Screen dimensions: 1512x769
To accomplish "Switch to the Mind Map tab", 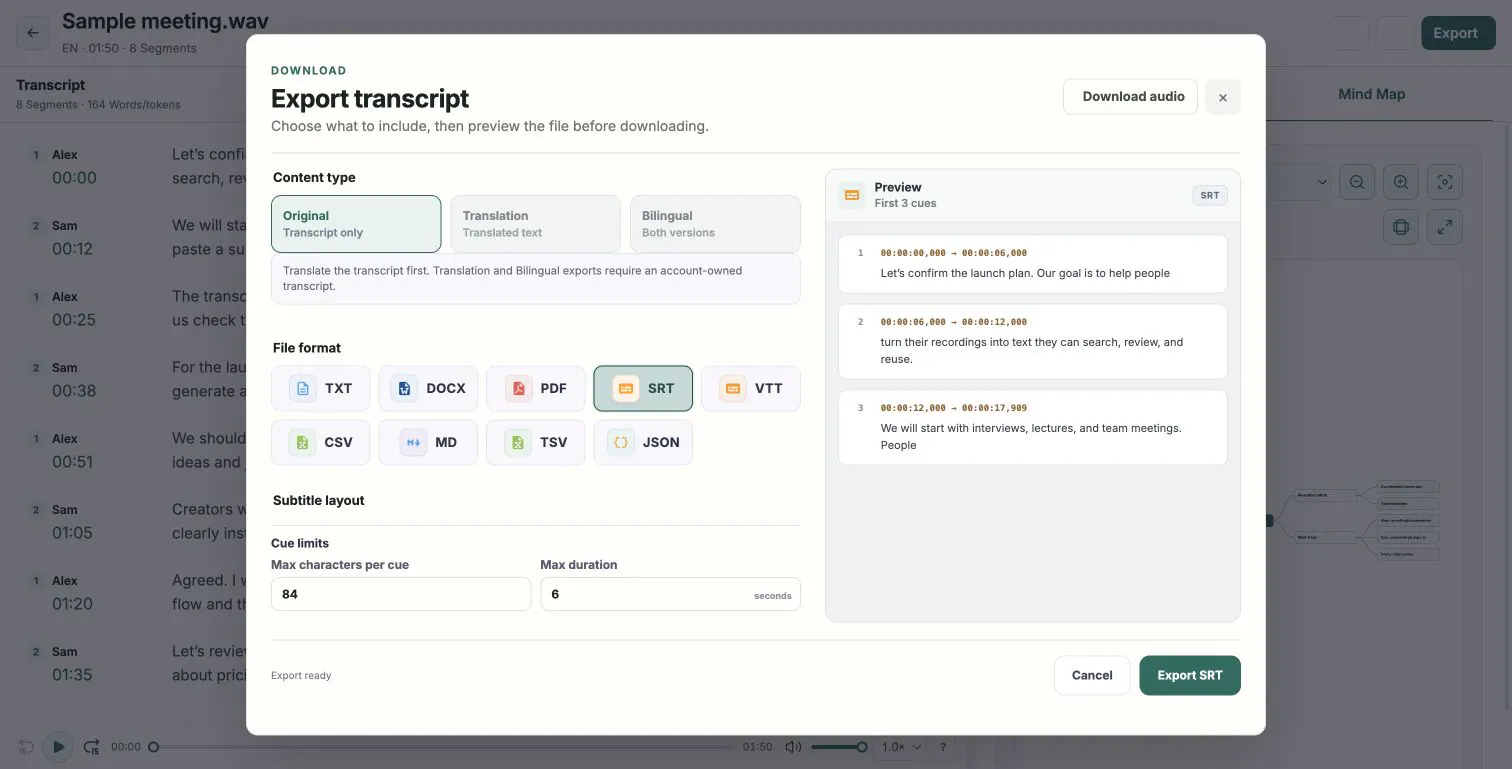I will [1372, 94].
